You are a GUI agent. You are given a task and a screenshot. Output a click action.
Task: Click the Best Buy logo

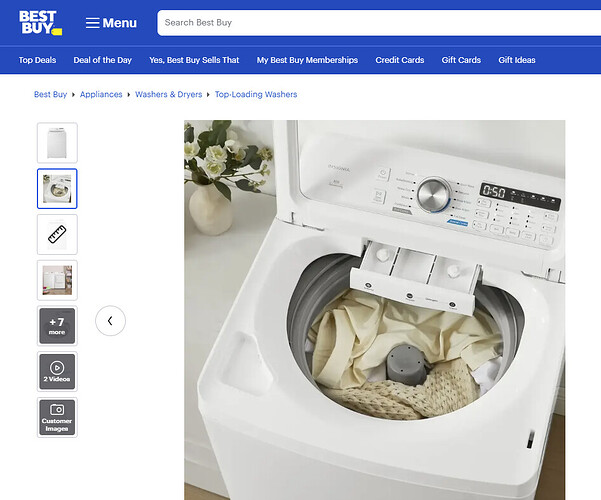point(41,22)
